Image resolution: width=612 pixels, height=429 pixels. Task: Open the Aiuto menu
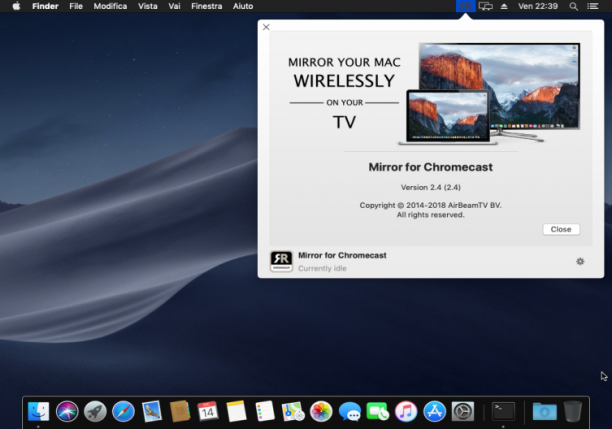pos(243,6)
